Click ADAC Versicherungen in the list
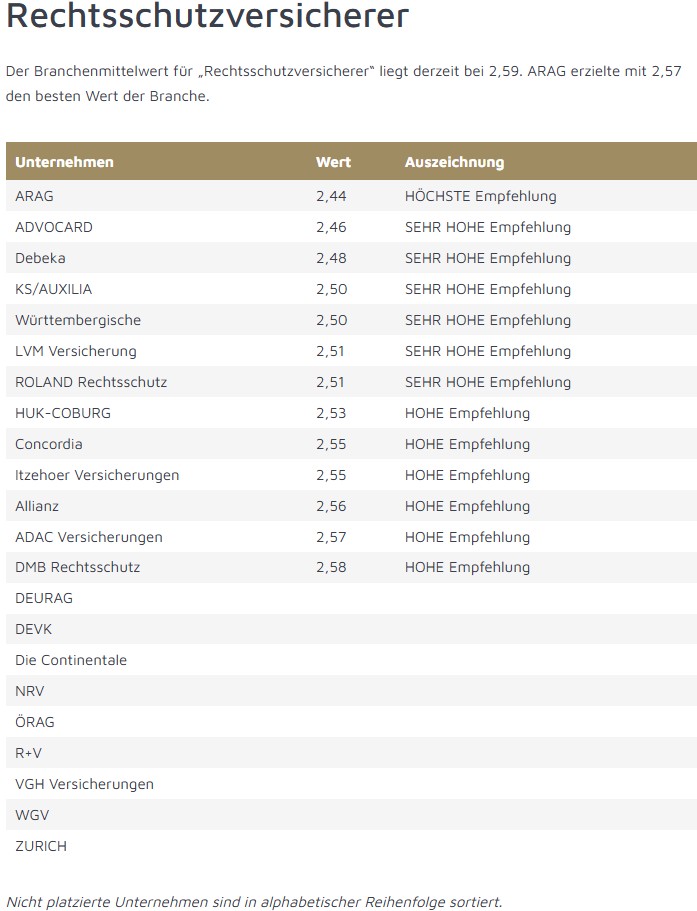The image size is (697, 911). (89, 537)
